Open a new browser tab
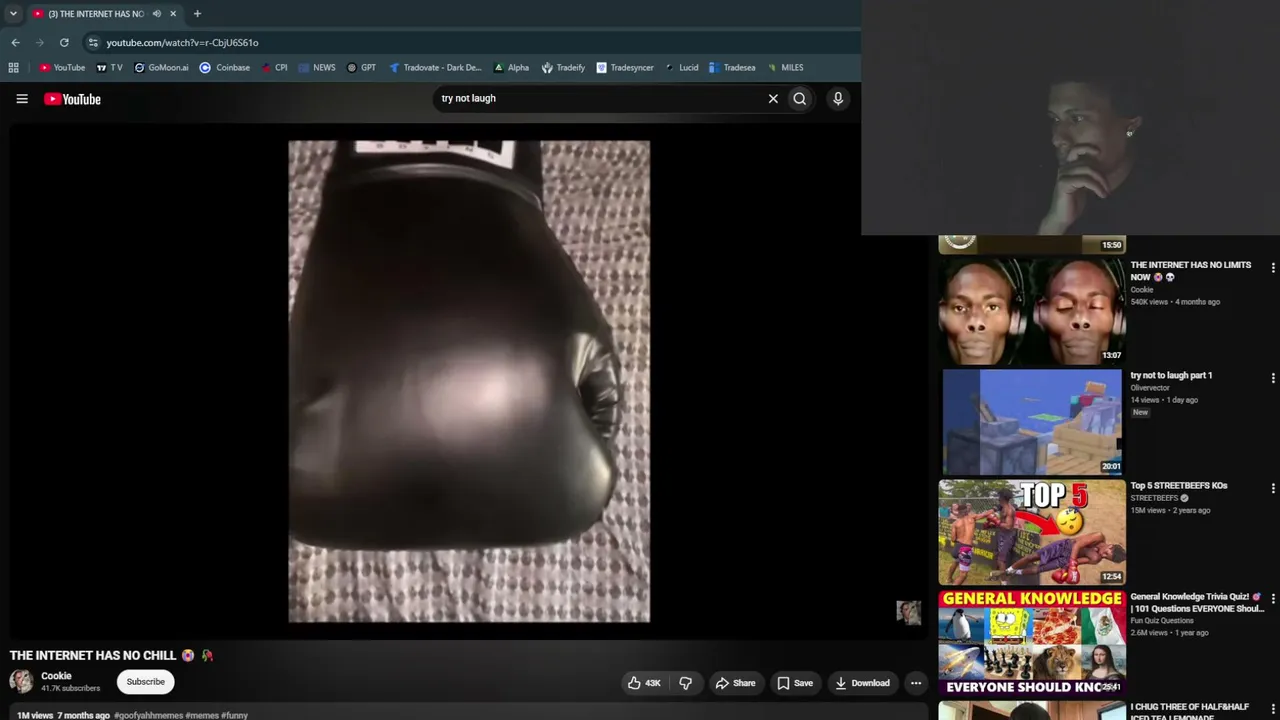Viewport: 1280px width, 720px height. click(x=197, y=14)
